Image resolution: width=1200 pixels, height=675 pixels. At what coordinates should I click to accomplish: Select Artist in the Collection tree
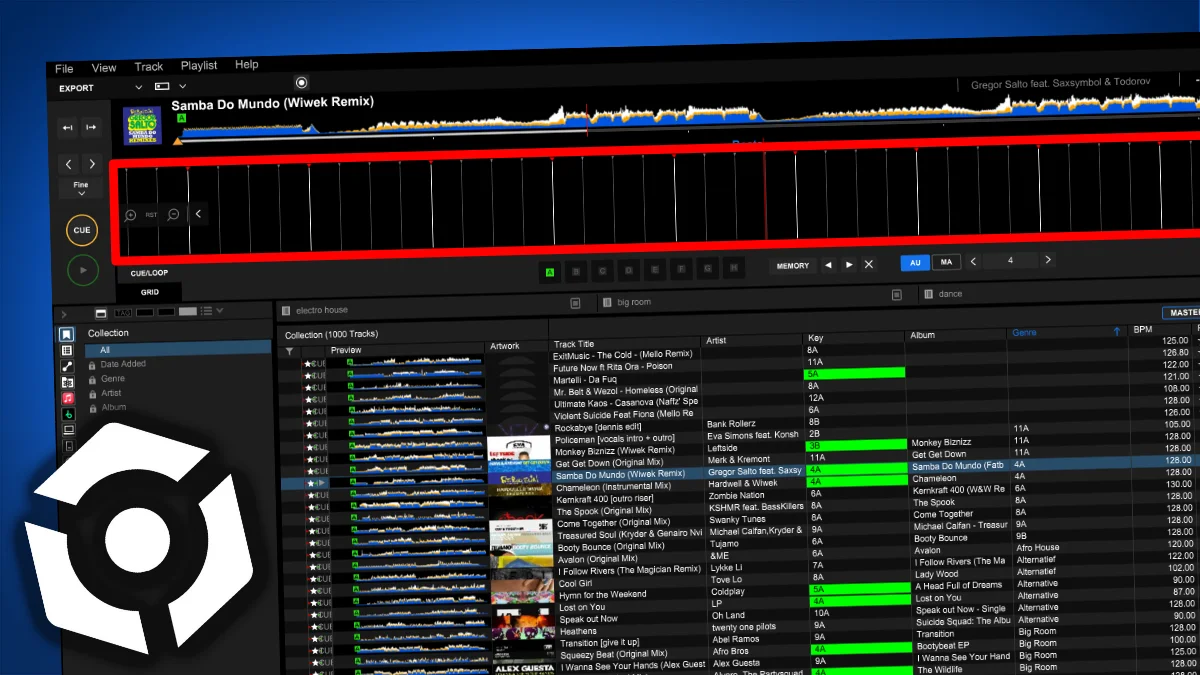coord(111,394)
